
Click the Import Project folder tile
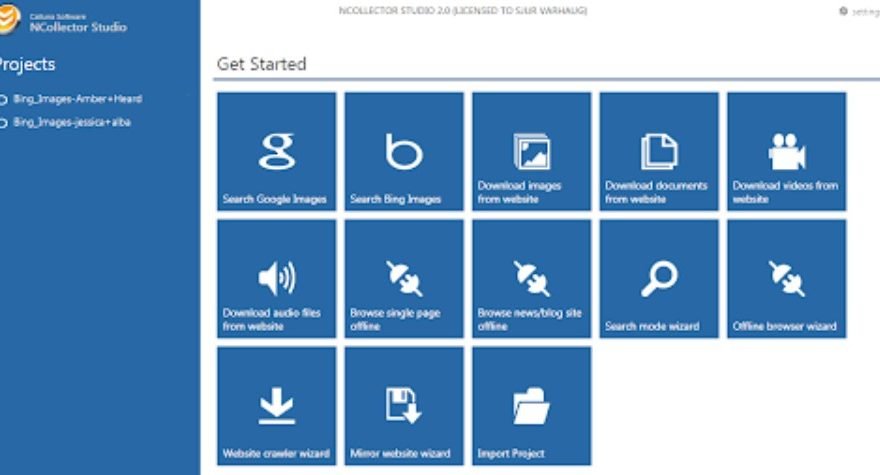click(532, 406)
